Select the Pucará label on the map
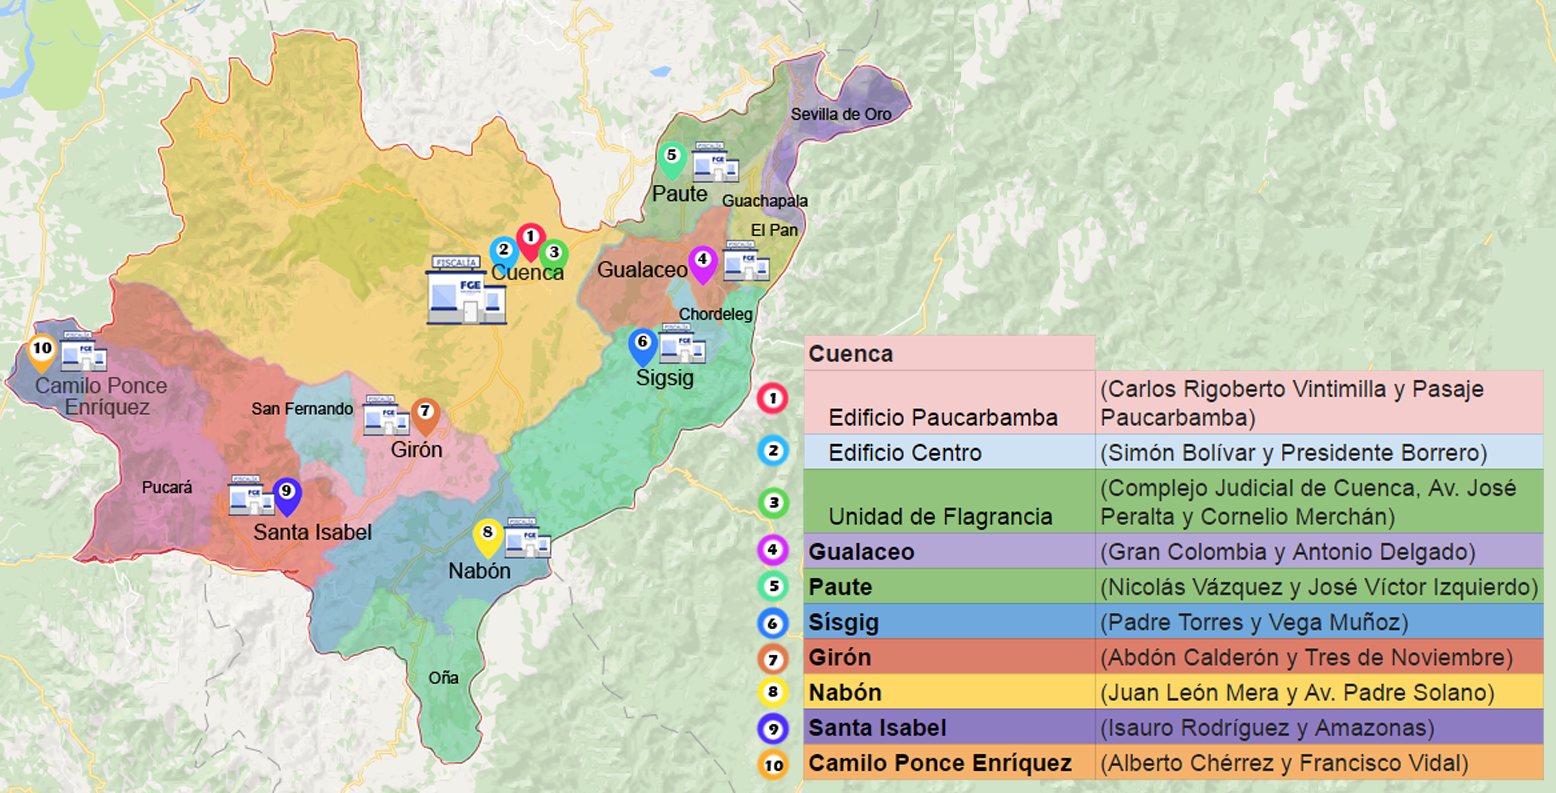 [167, 488]
